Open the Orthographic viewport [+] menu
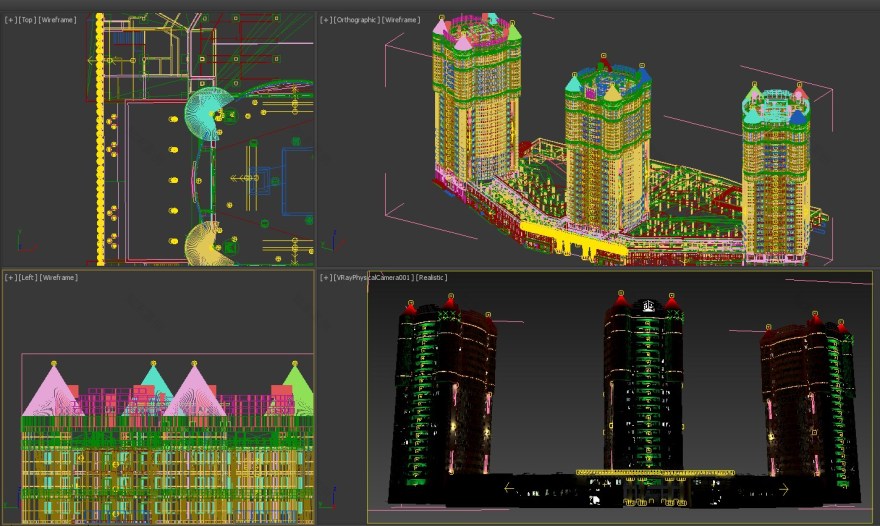 click(326, 20)
